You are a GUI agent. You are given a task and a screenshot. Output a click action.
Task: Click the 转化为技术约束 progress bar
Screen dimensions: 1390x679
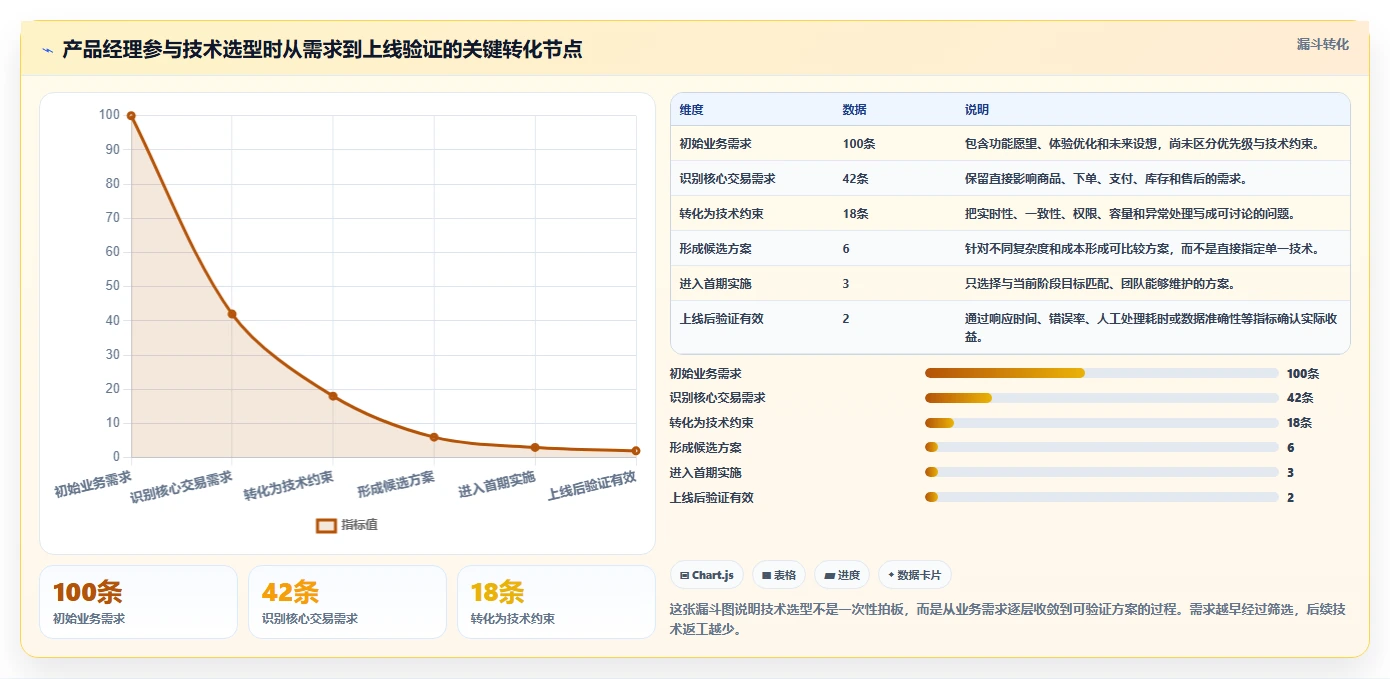[x=1102, y=423]
